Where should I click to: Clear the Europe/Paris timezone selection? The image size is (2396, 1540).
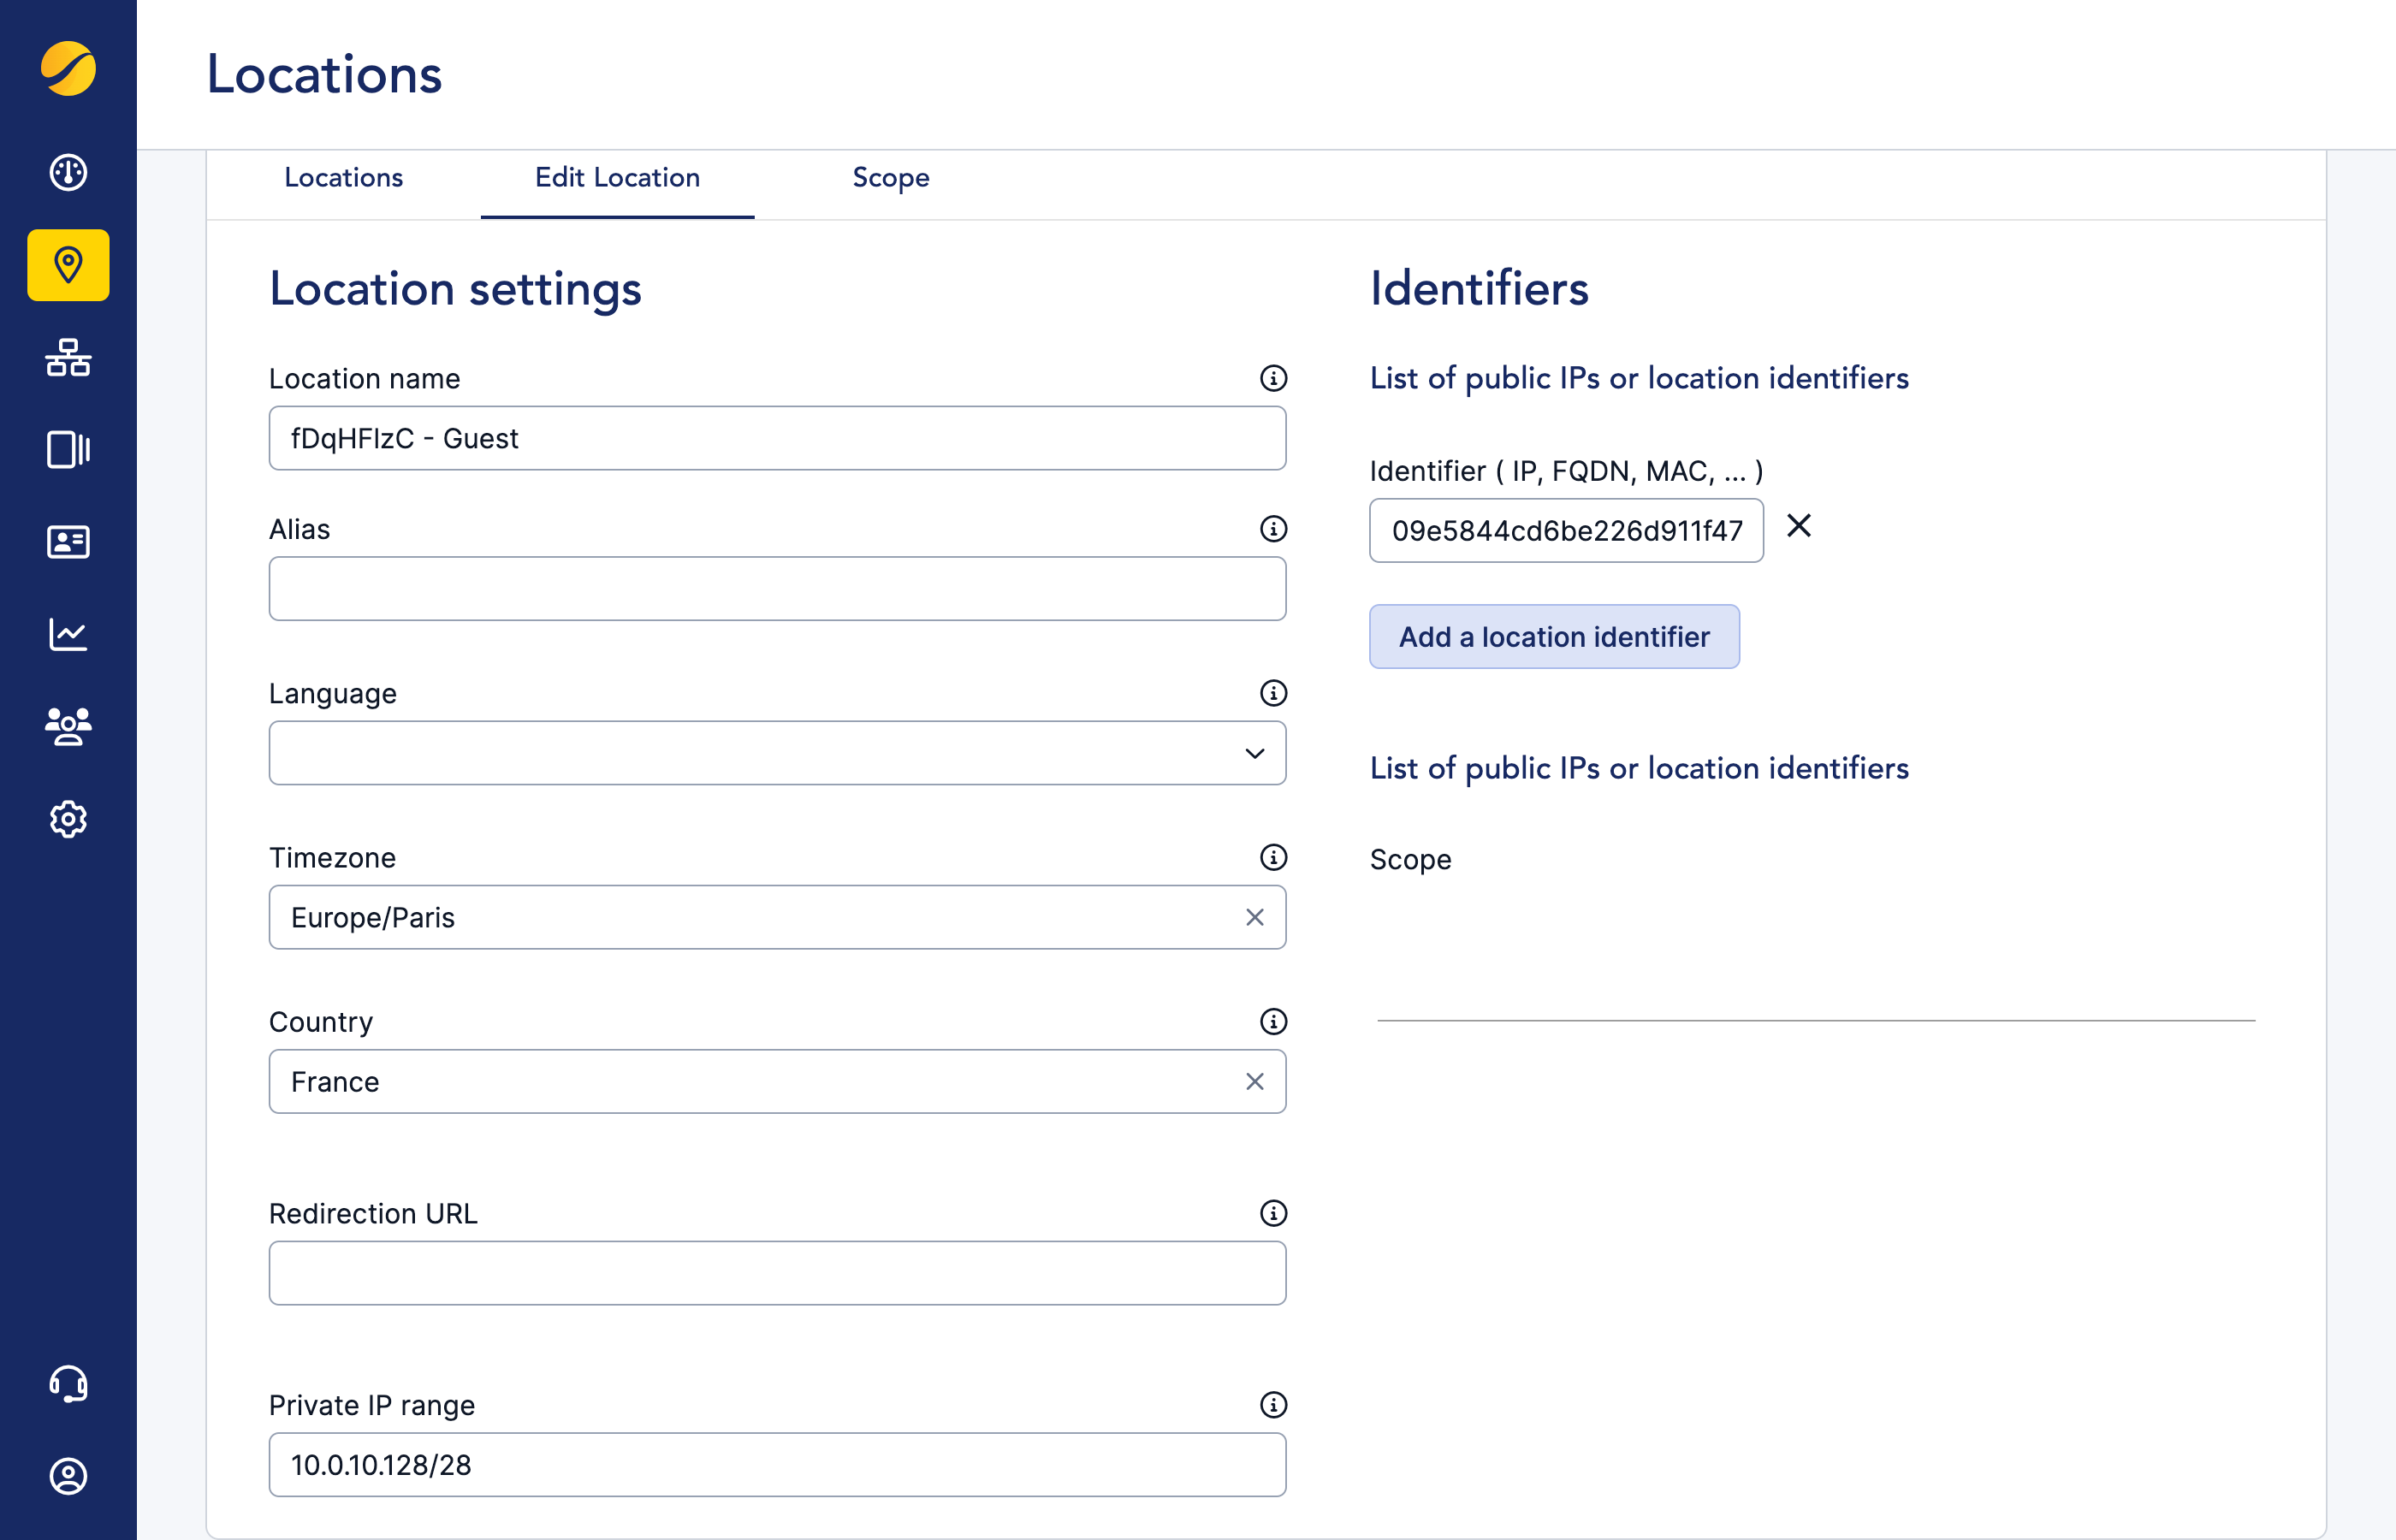tap(1255, 917)
